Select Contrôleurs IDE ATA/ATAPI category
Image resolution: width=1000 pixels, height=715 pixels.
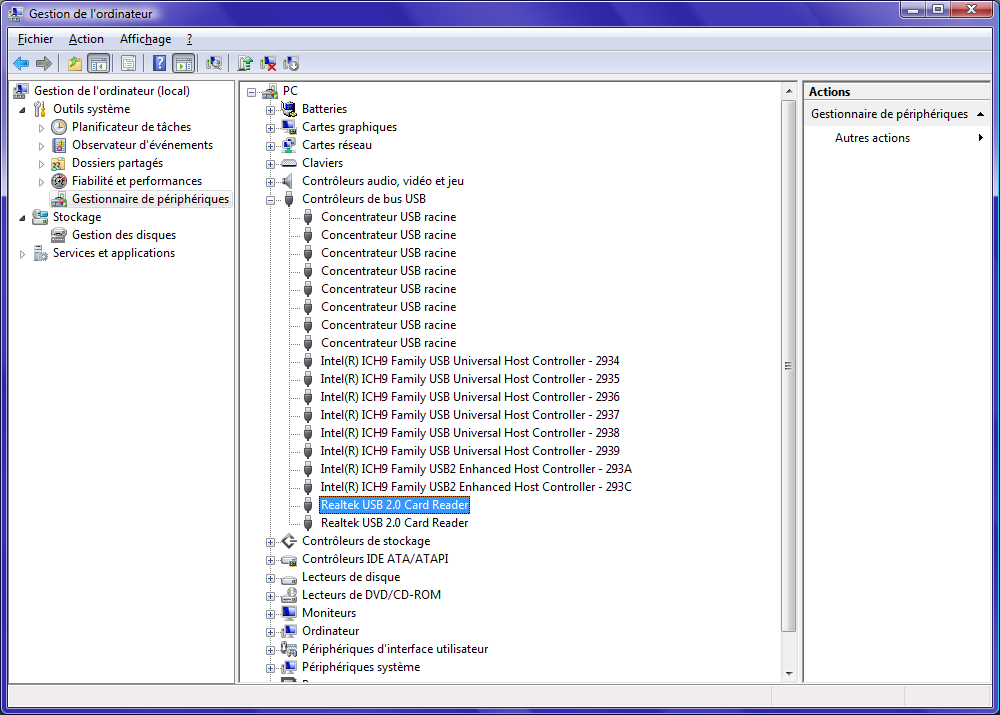click(x=375, y=559)
